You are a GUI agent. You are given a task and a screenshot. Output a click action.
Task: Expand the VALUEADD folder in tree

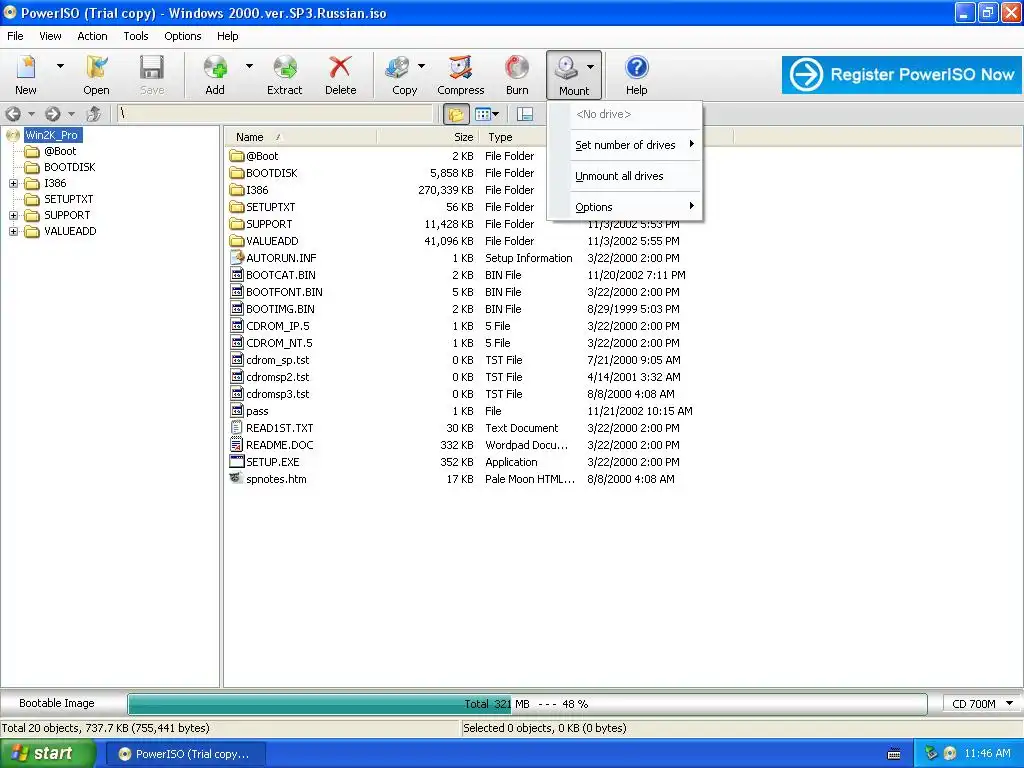coord(13,231)
